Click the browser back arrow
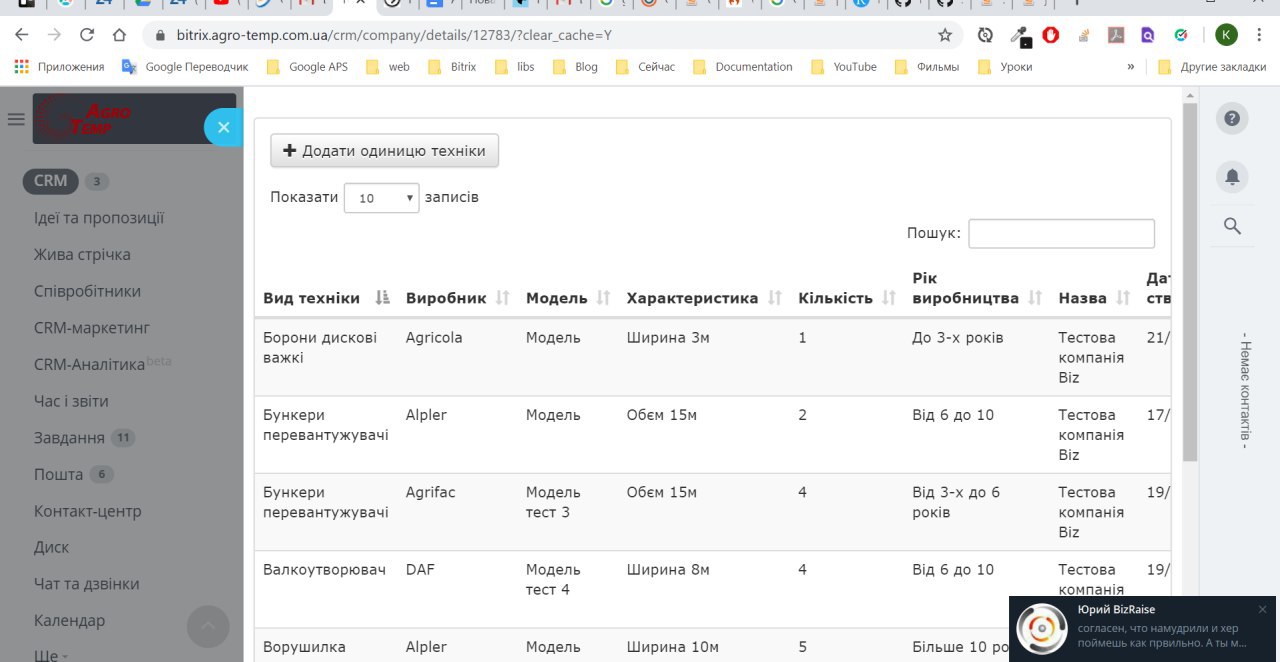The height and width of the screenshot is (662, 1280). pos(22,35)
